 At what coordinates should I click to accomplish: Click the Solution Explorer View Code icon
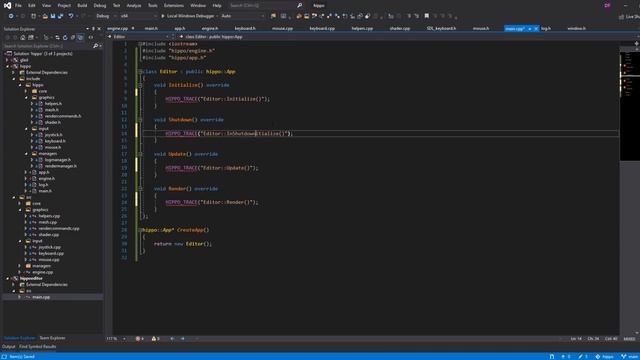point(91,38)
